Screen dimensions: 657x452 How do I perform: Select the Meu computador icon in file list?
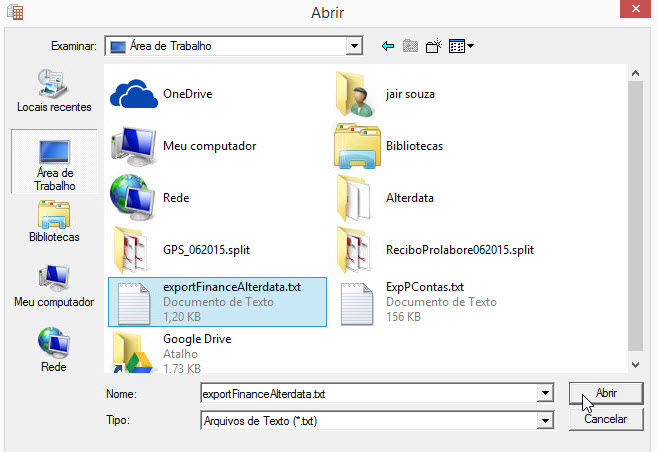(133, 146)
